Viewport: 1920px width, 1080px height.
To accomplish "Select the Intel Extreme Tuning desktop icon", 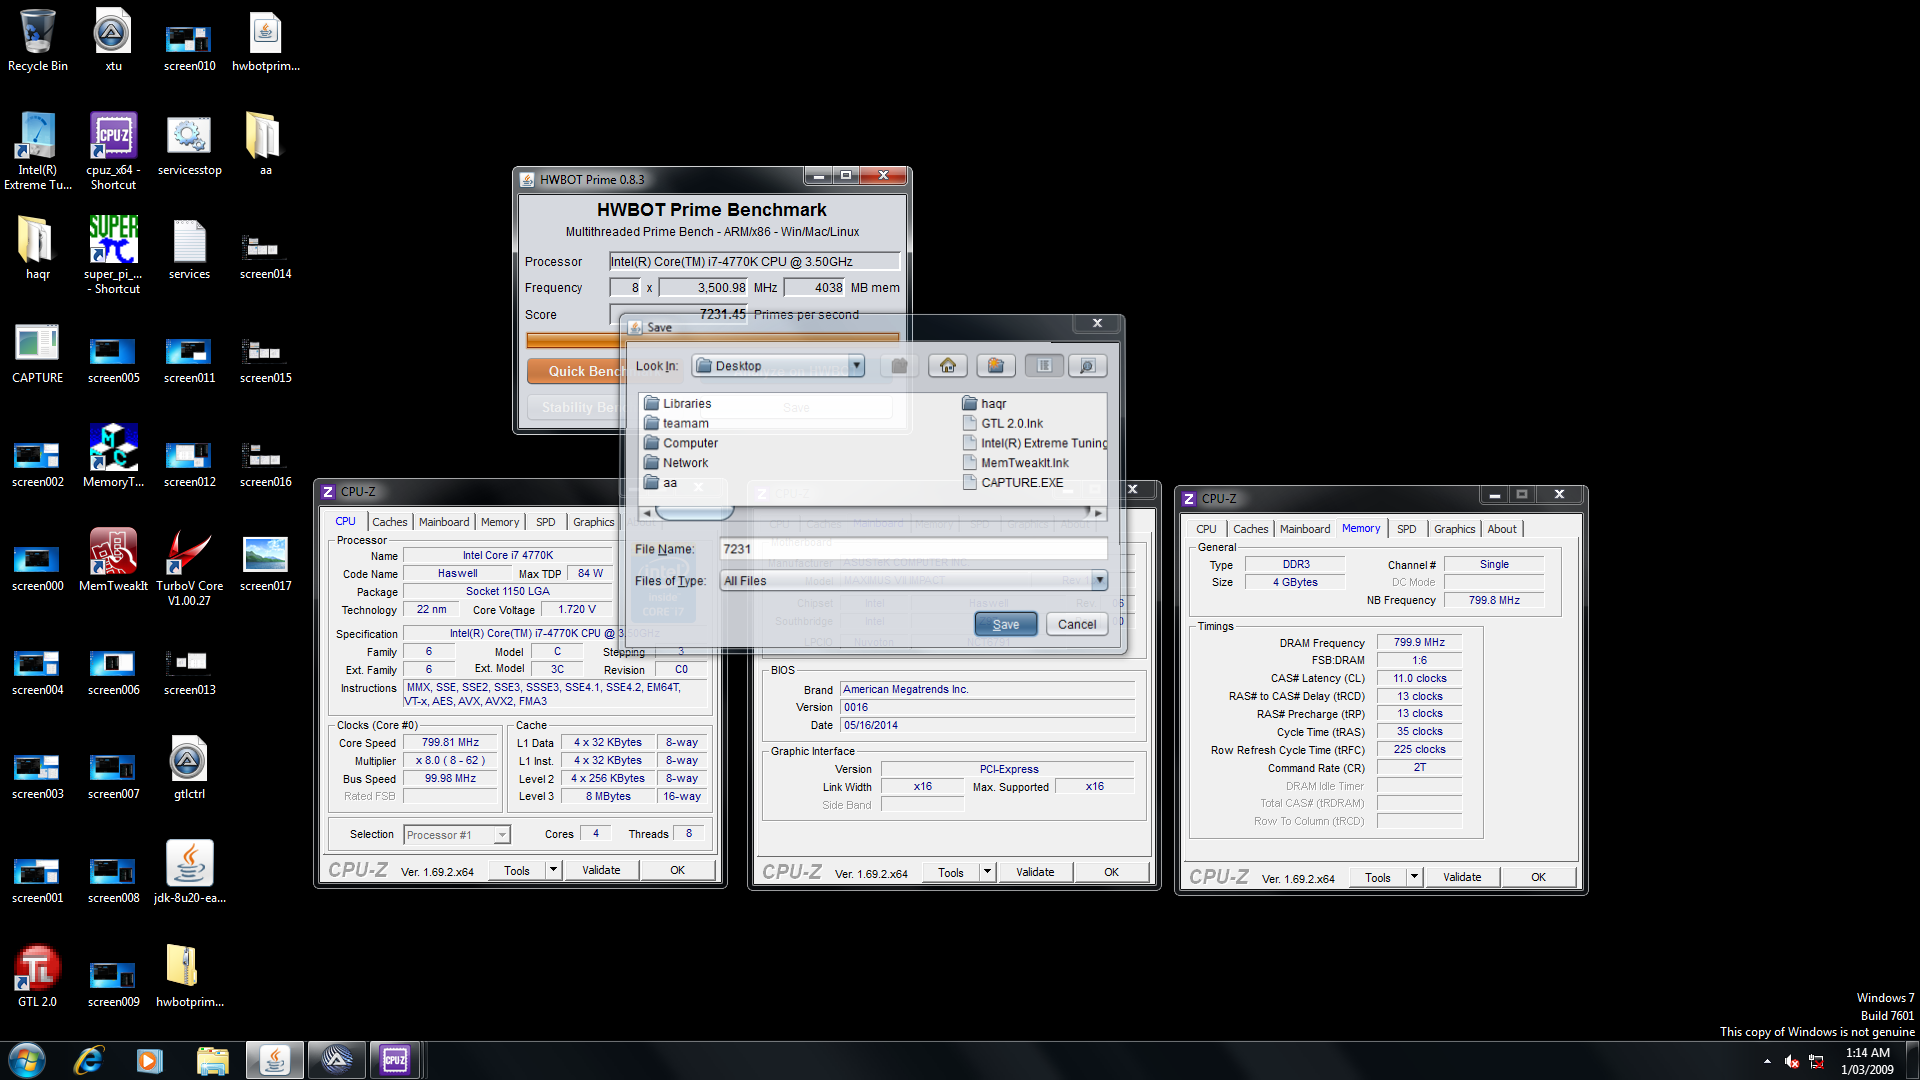I will pyautogui.click(x=38, y=151).
